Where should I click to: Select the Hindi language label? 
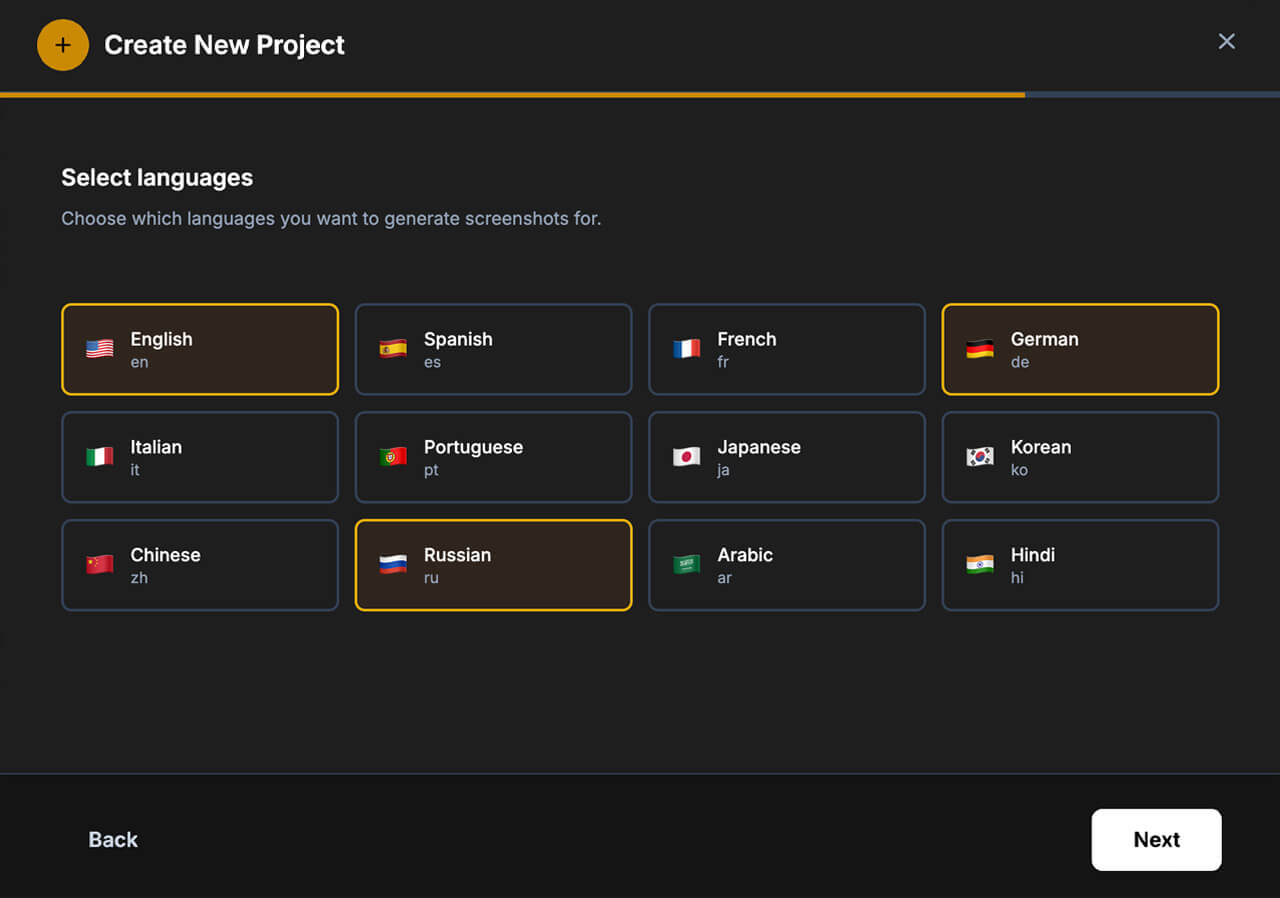[1033, 555]
